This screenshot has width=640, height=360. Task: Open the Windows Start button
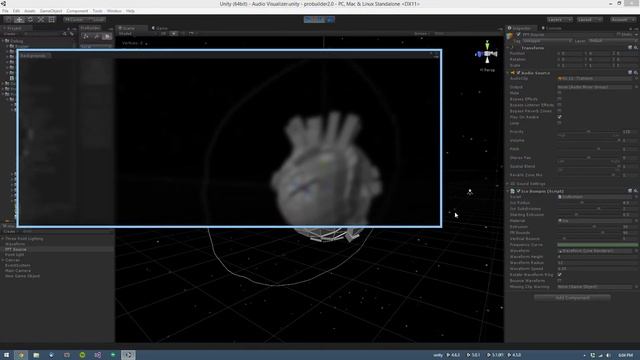6,355
